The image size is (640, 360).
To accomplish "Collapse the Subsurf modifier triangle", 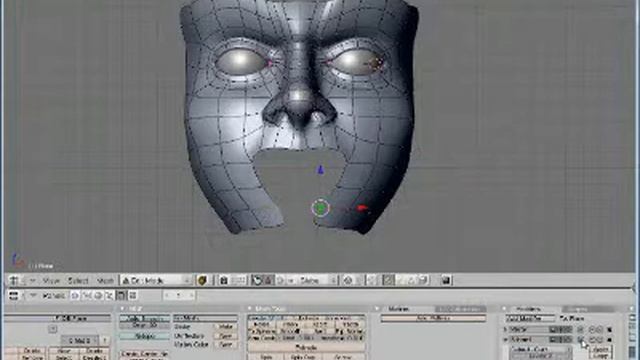I will click(x=506, y=339).
